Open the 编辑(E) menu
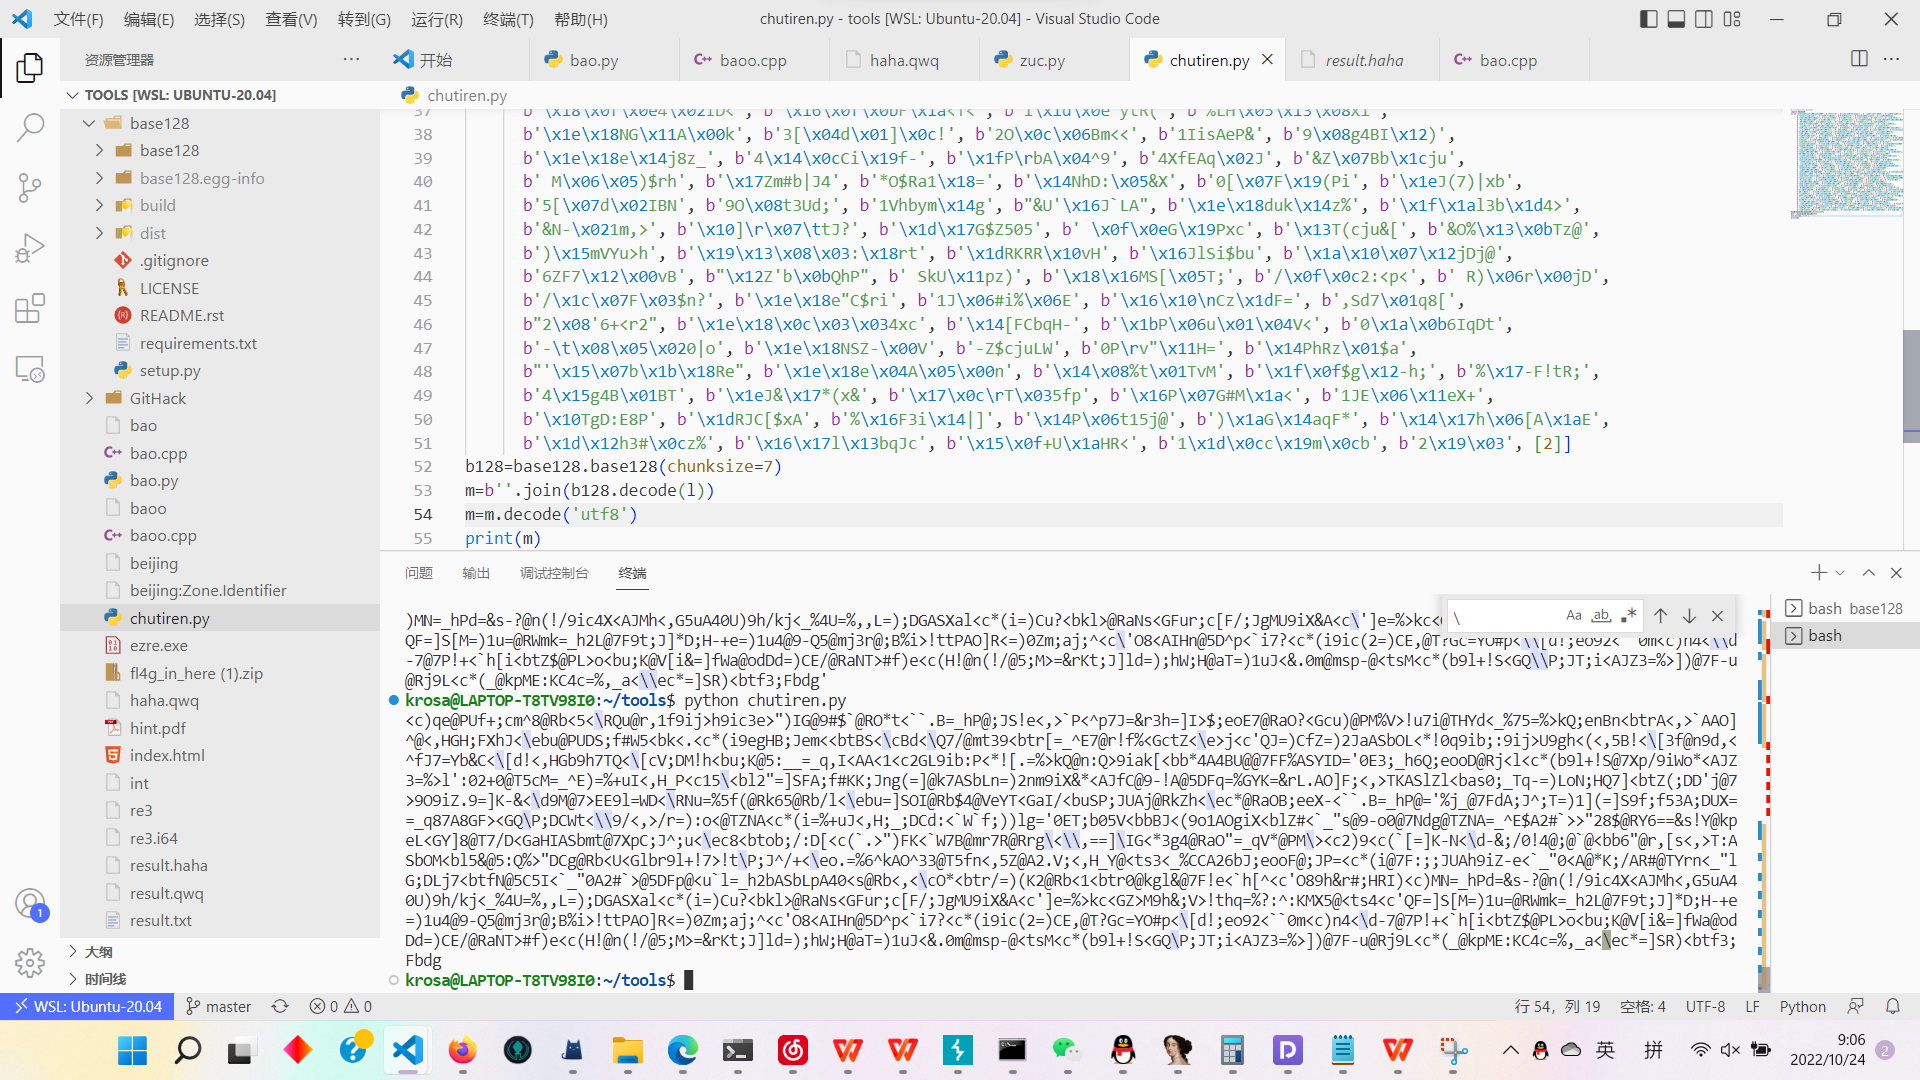The height and width of the screenshot is (1080, 1920). click(x=148, y=19)
